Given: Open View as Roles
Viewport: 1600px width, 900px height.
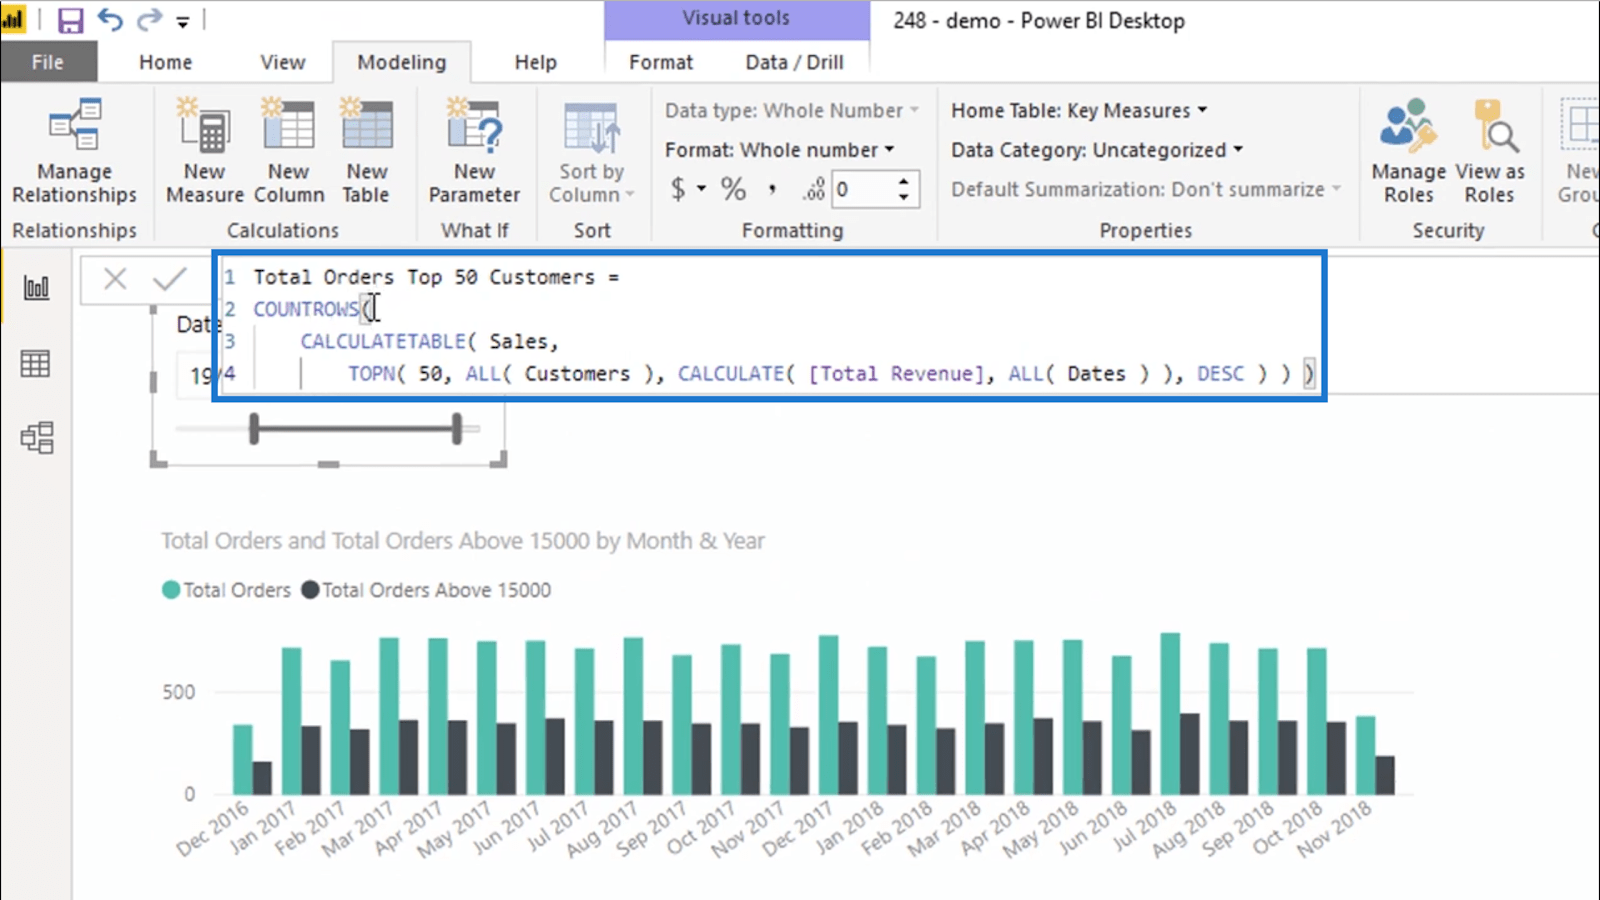Looking at the screenshot, I should click(1490, 151).
